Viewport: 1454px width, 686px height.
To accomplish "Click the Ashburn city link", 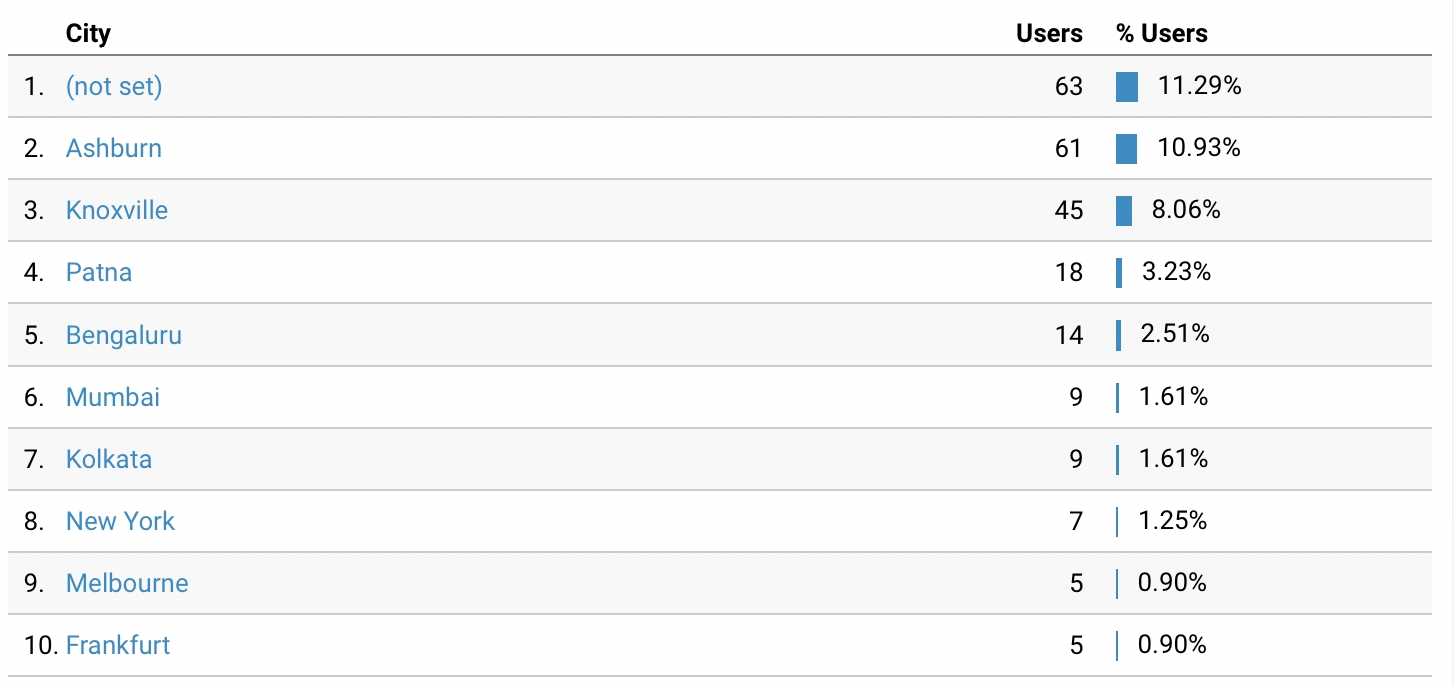I will pyautogui.click(x=114, y=149).
